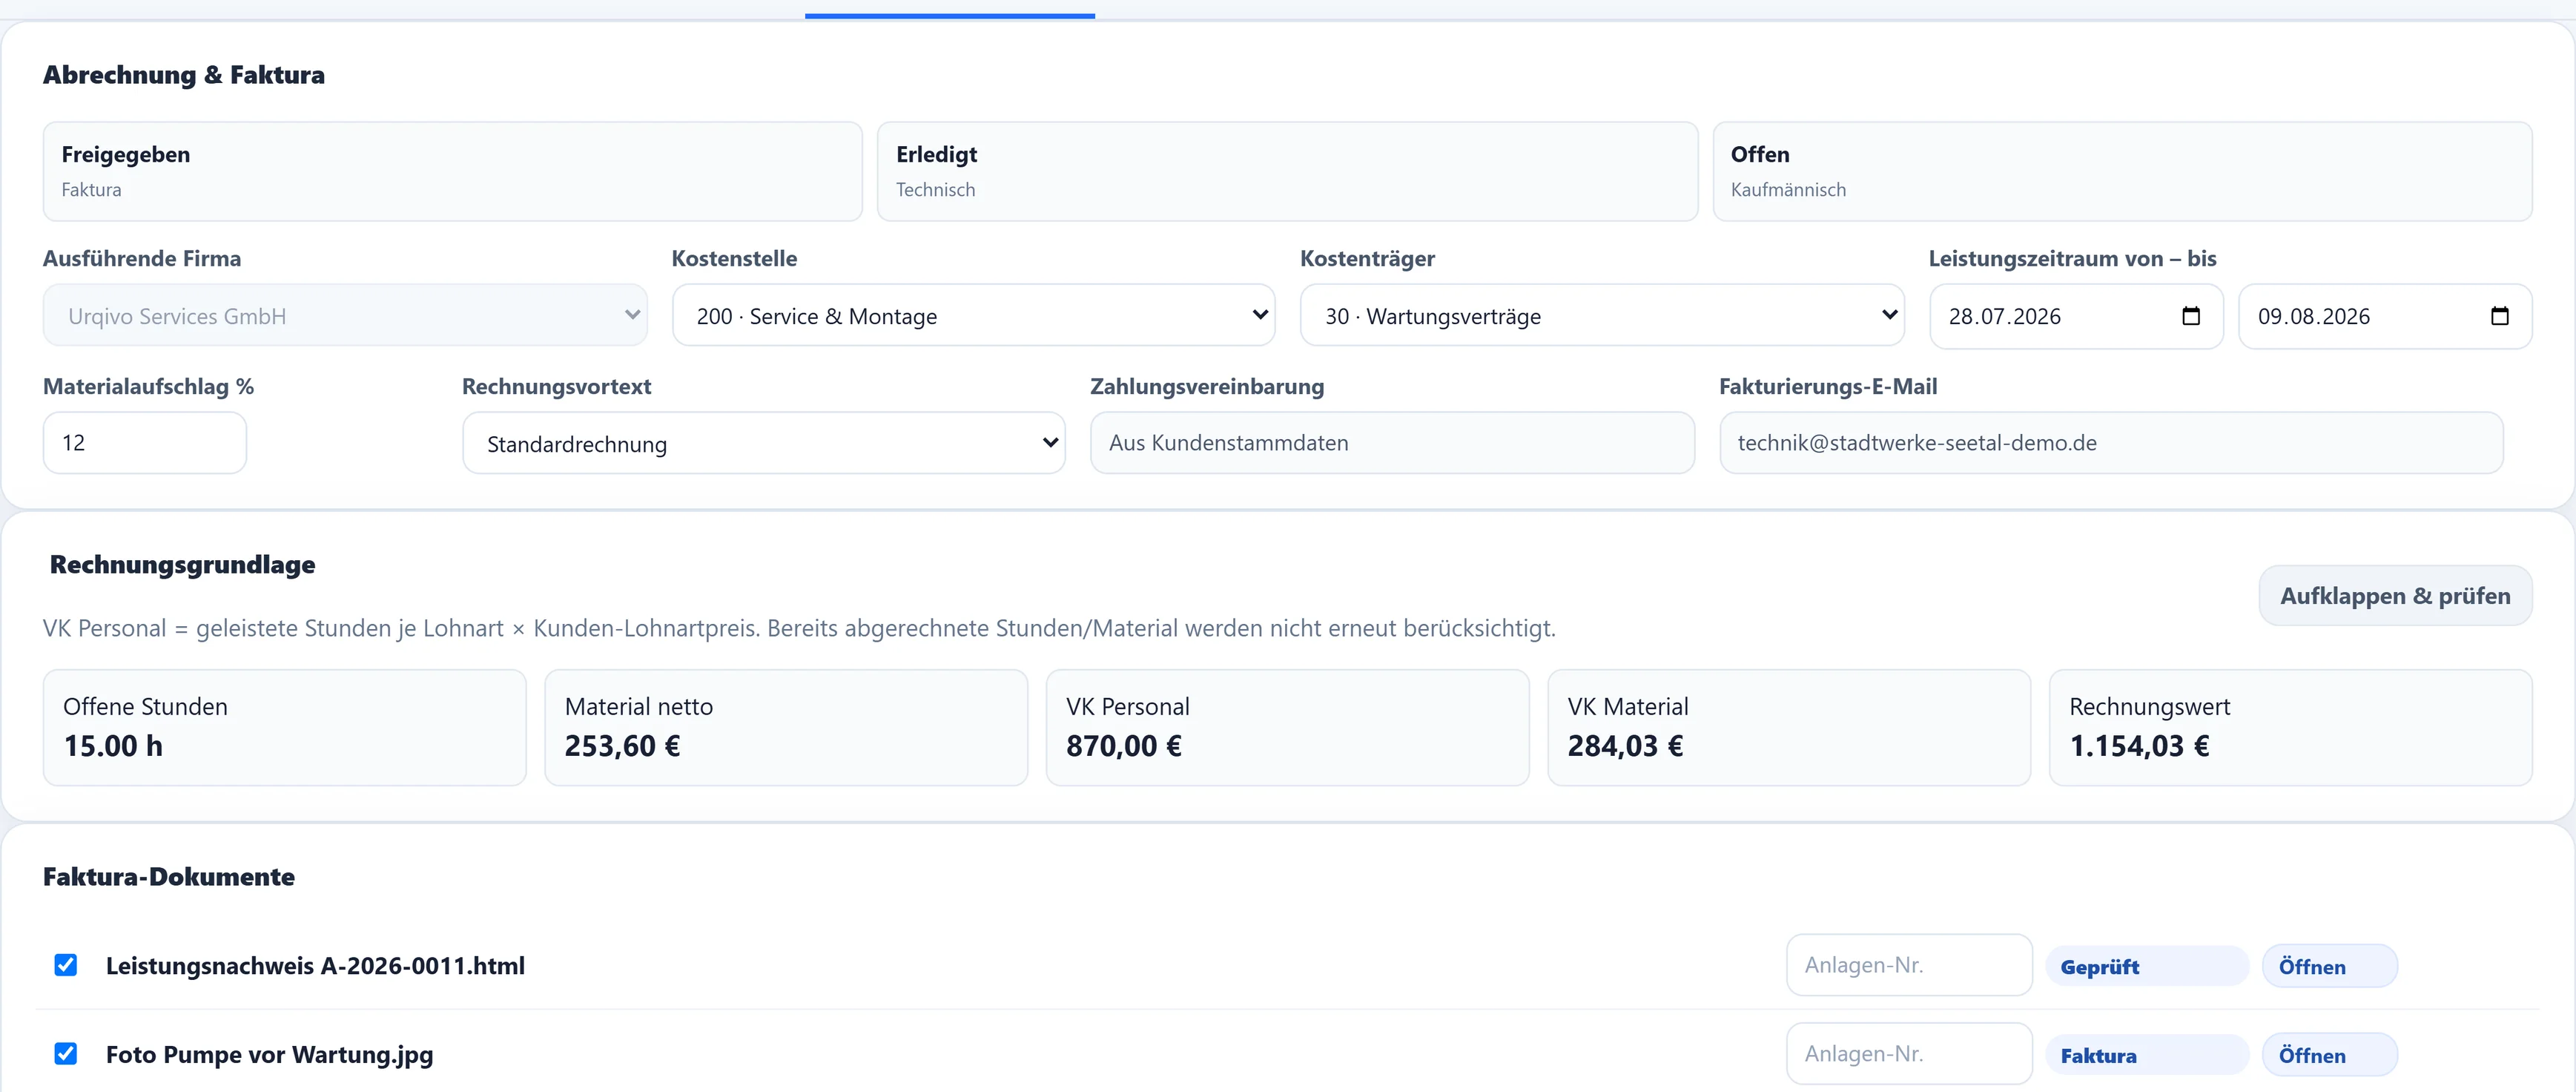Click Anlagen-Nr. field for Foto Pumpe row

click(x=1909, y=1054)
